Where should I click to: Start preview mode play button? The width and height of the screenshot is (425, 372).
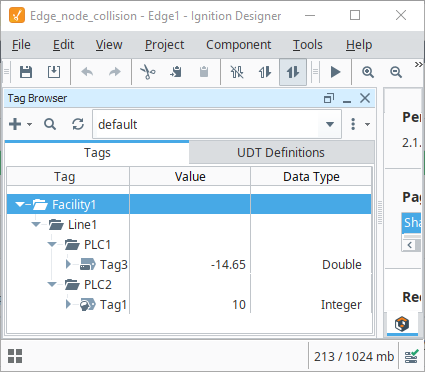pos(335,72)
